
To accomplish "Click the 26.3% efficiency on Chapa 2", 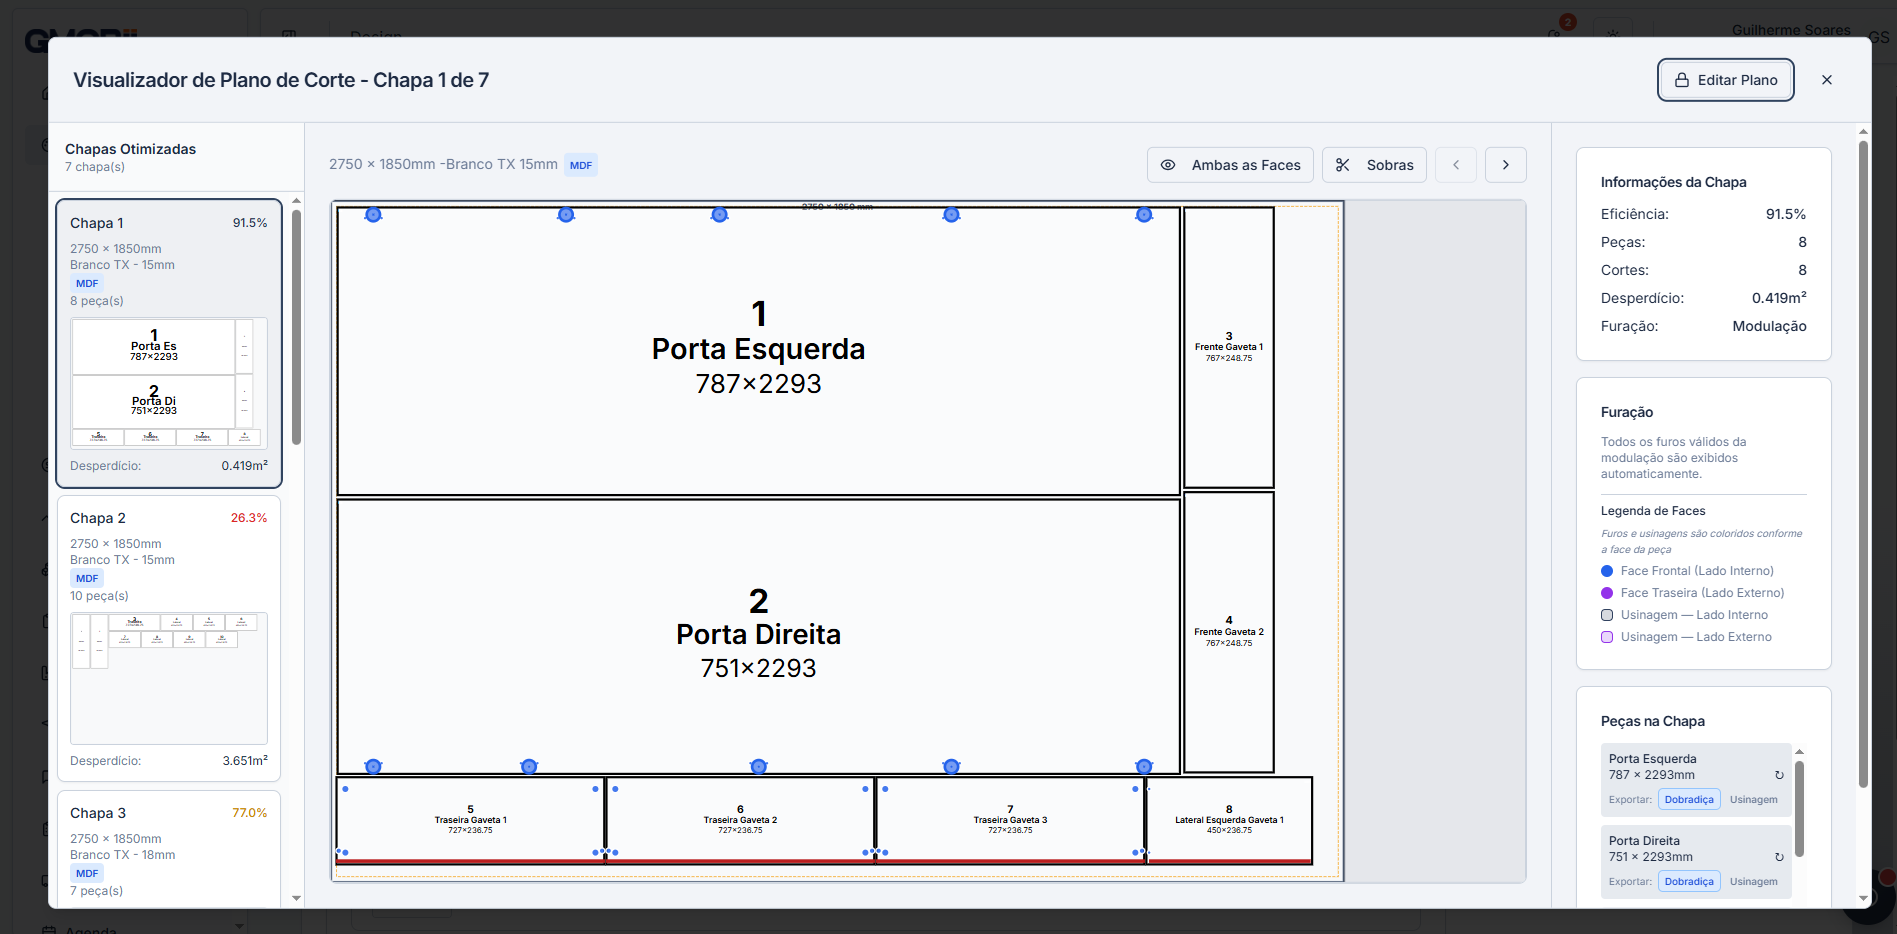I will point(249,518).
